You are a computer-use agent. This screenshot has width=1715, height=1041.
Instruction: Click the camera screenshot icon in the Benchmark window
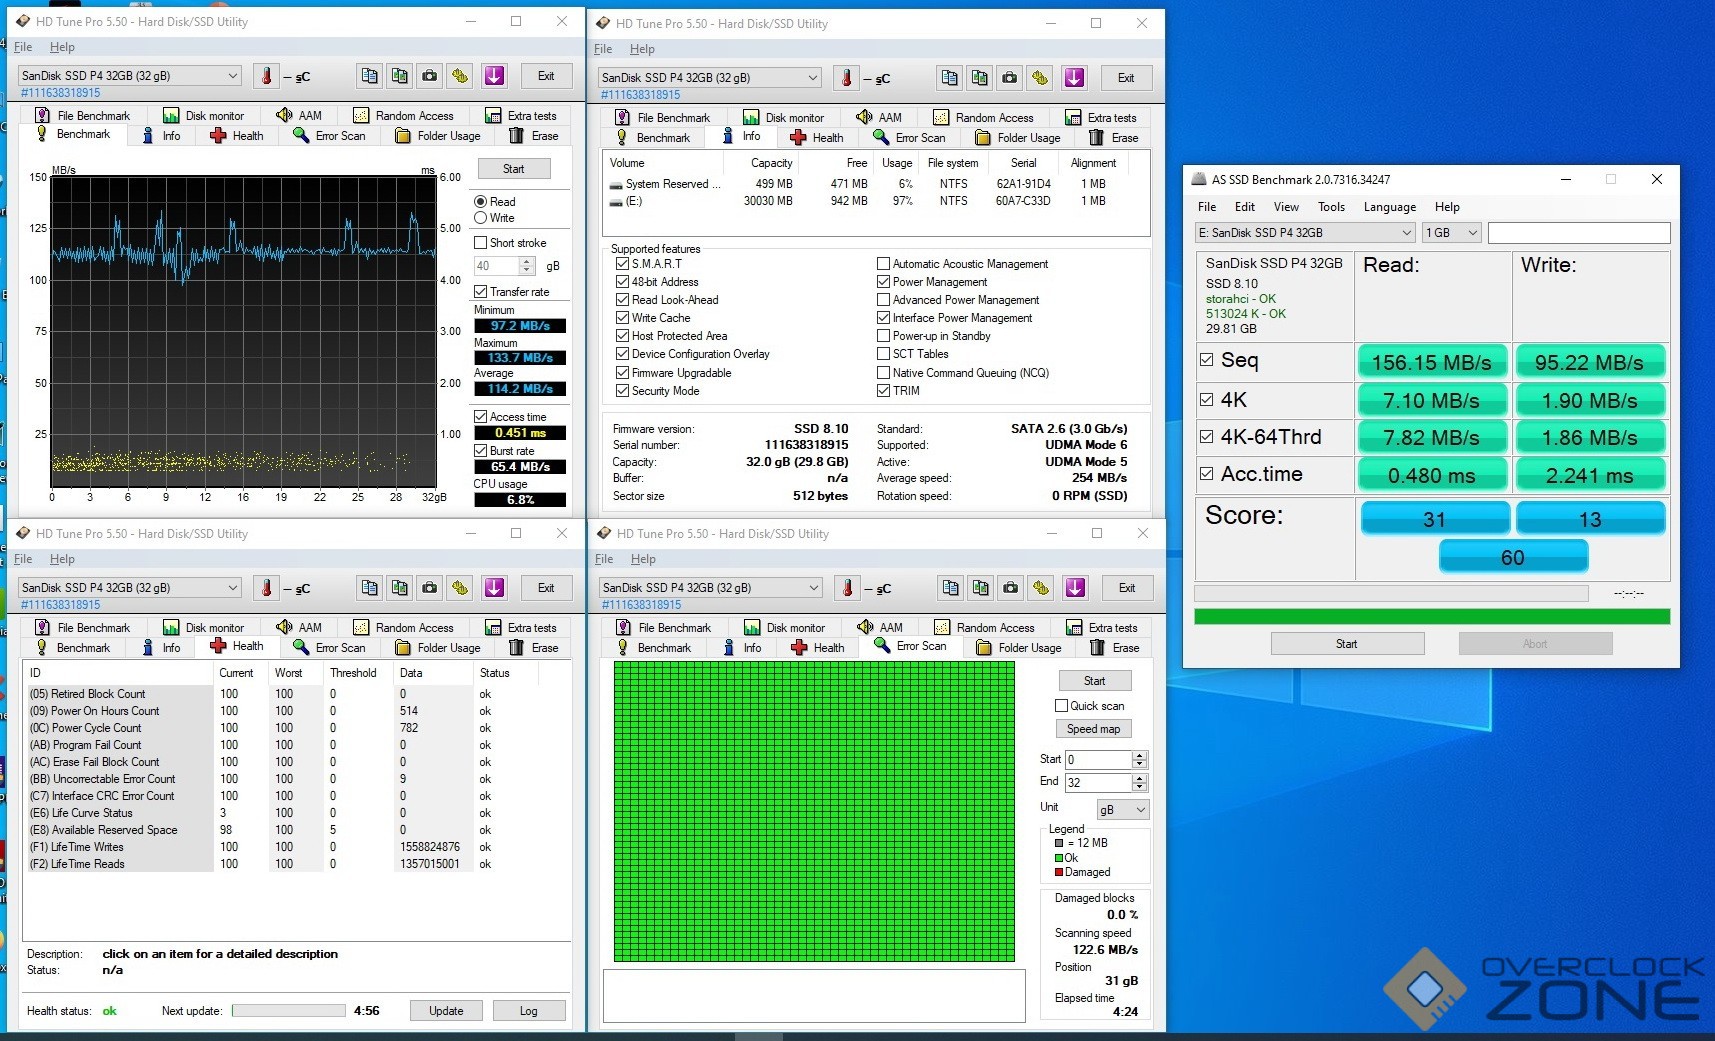[429, 76]
